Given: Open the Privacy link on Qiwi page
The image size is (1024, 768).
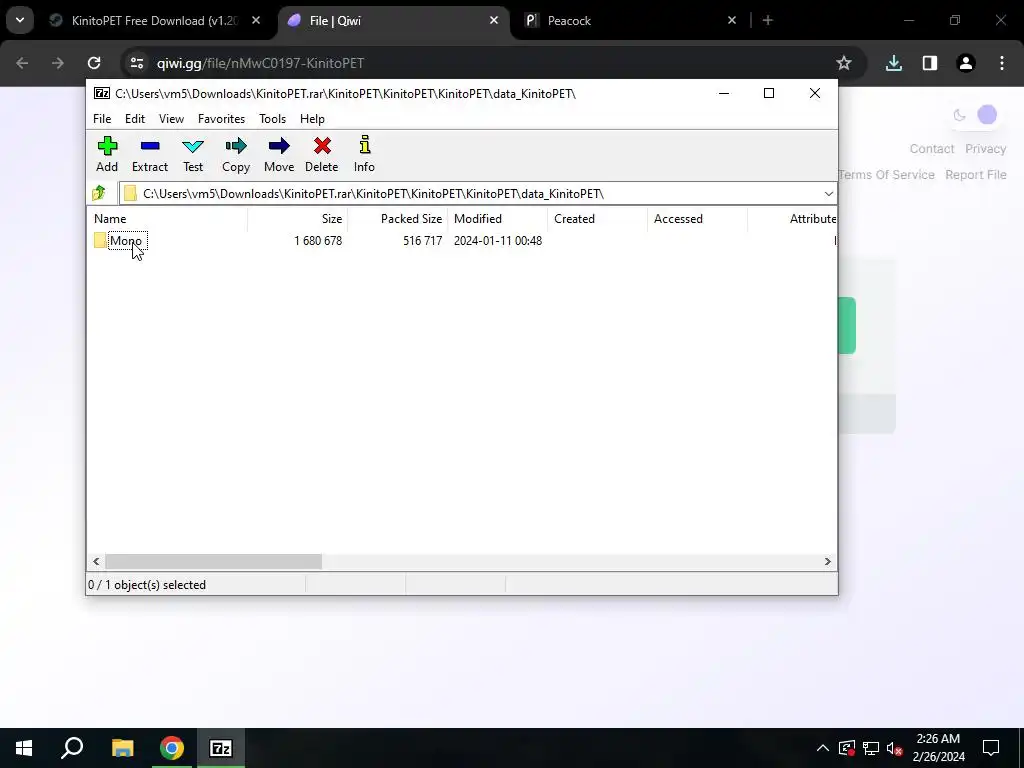Looking at the screenshot, I should [985, 149].
